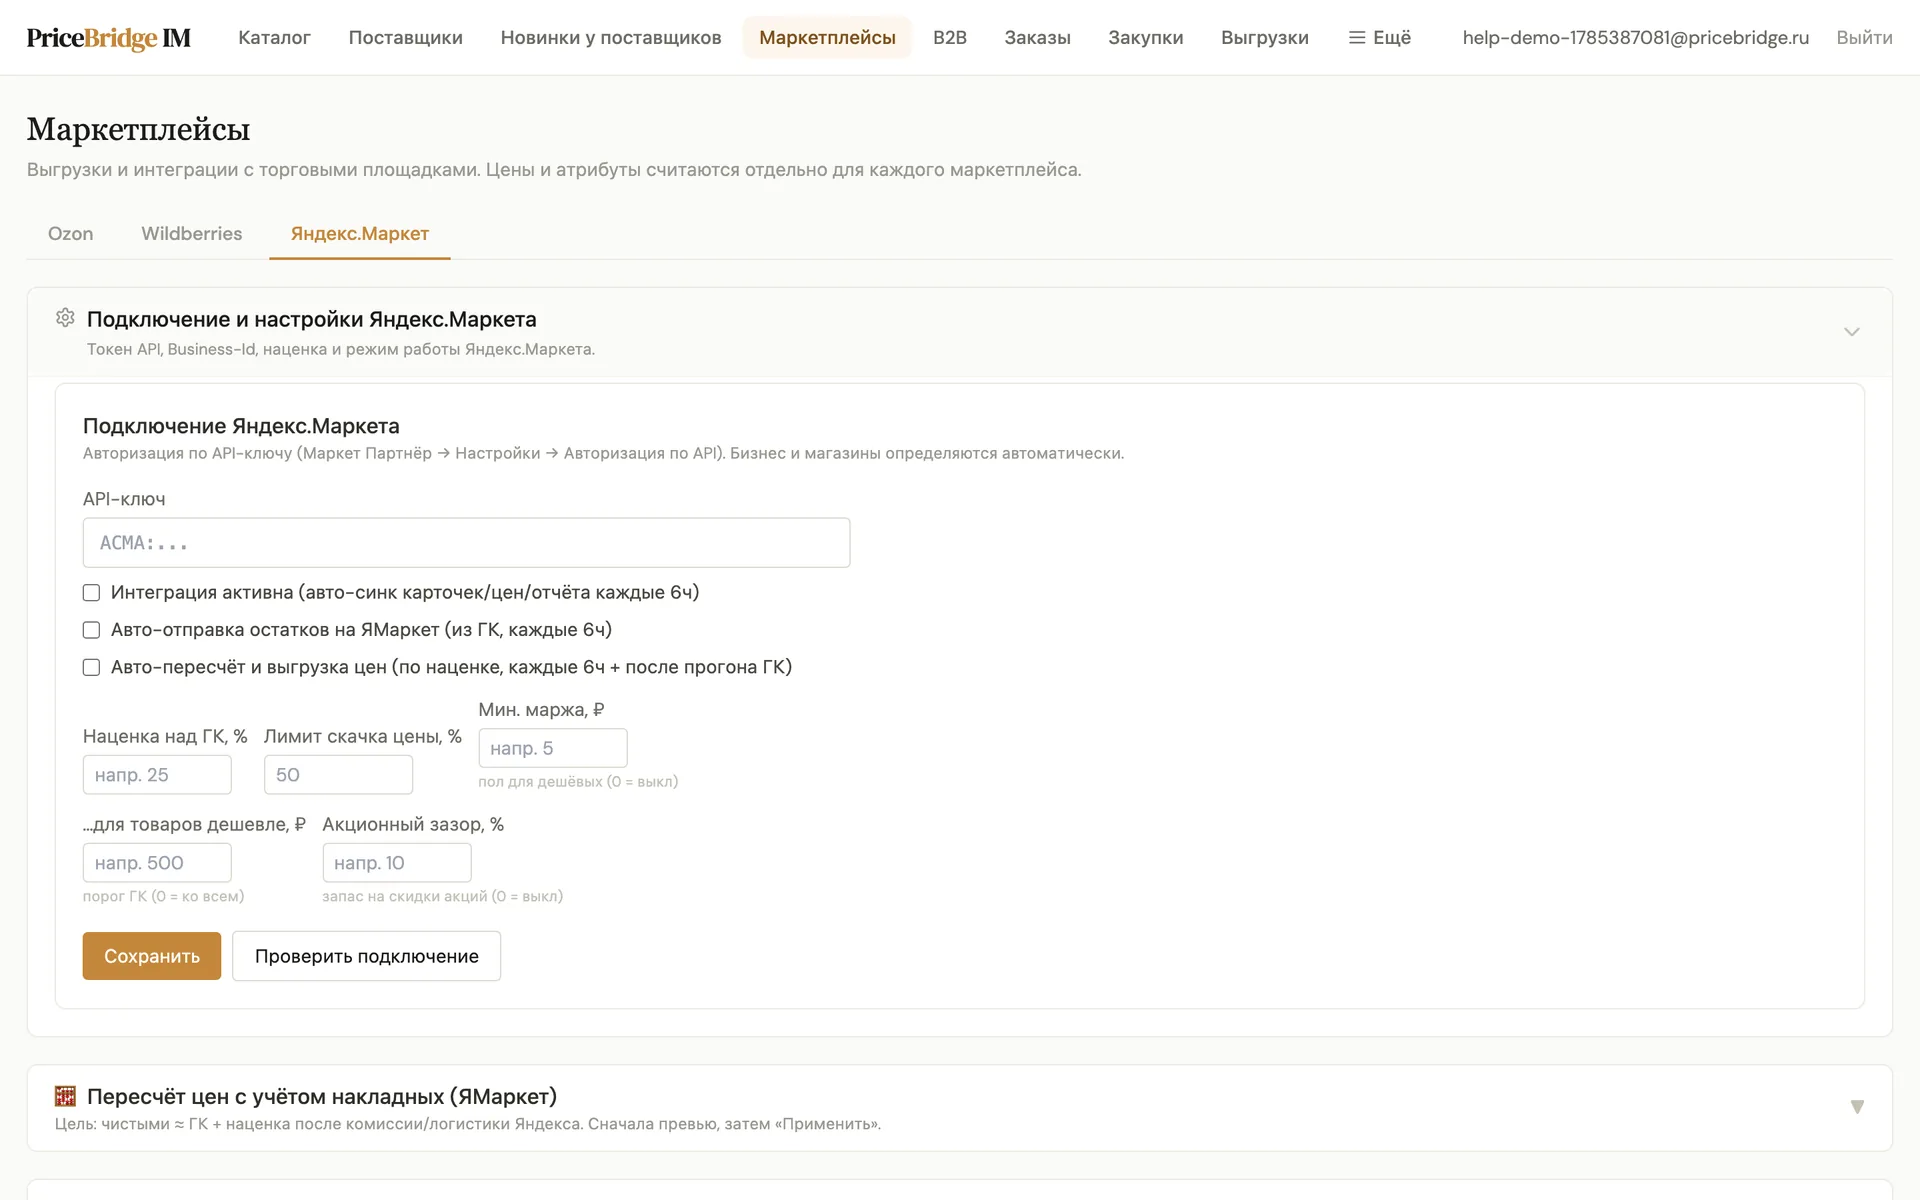Viewport: 1920px width, 1200px height.
Task: Click the abacus icon near Пересчёт цен
Action: click(65, 1096)
